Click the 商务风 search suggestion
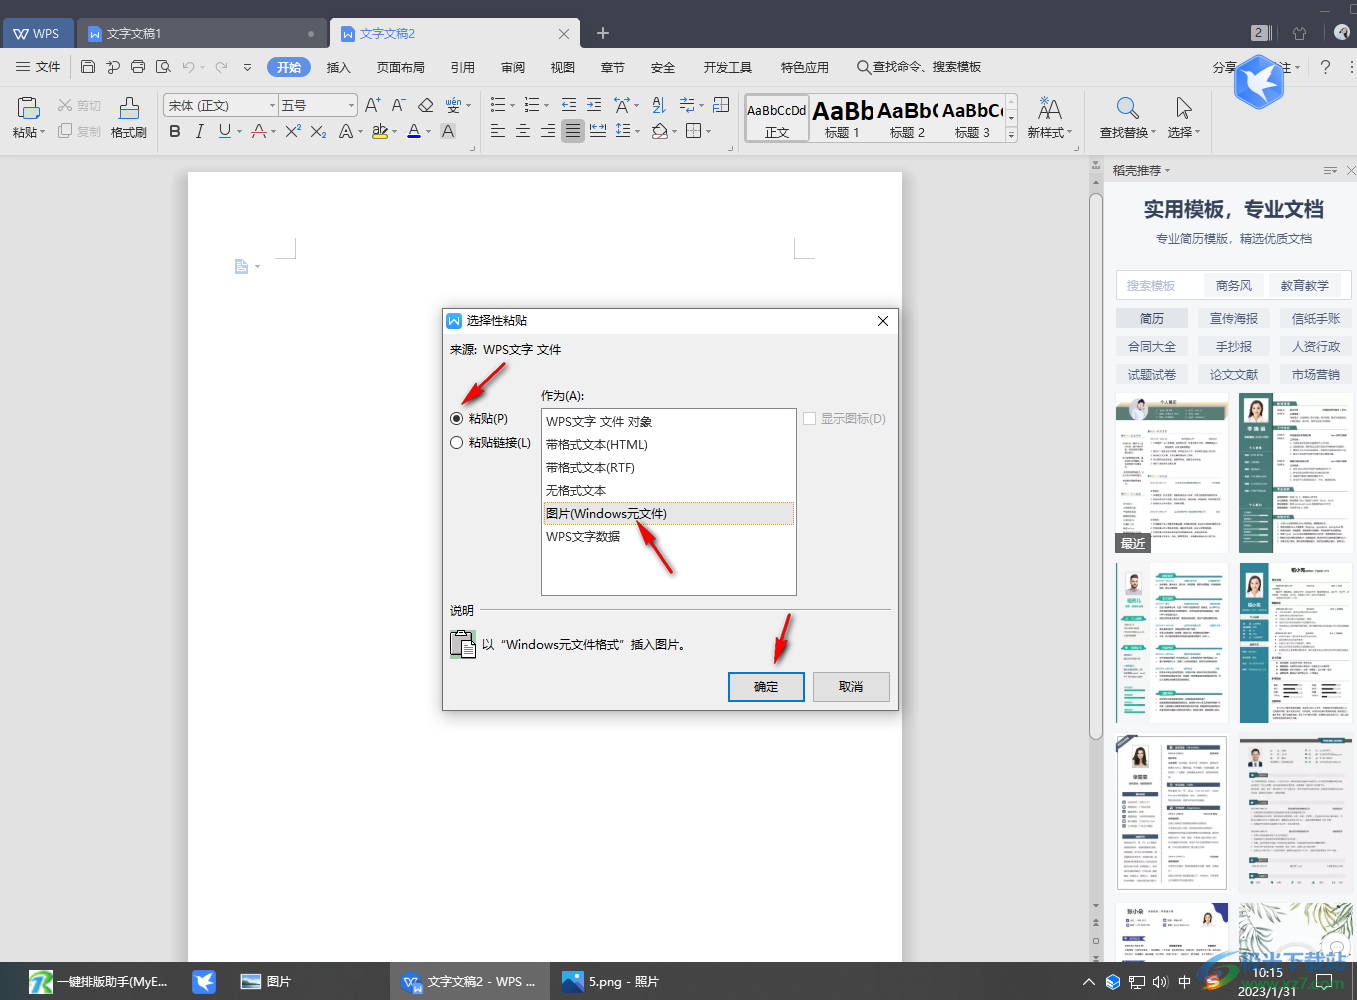This screenshot has height=1000, width=1357. pyautogui.click(x=1234, y=285)
